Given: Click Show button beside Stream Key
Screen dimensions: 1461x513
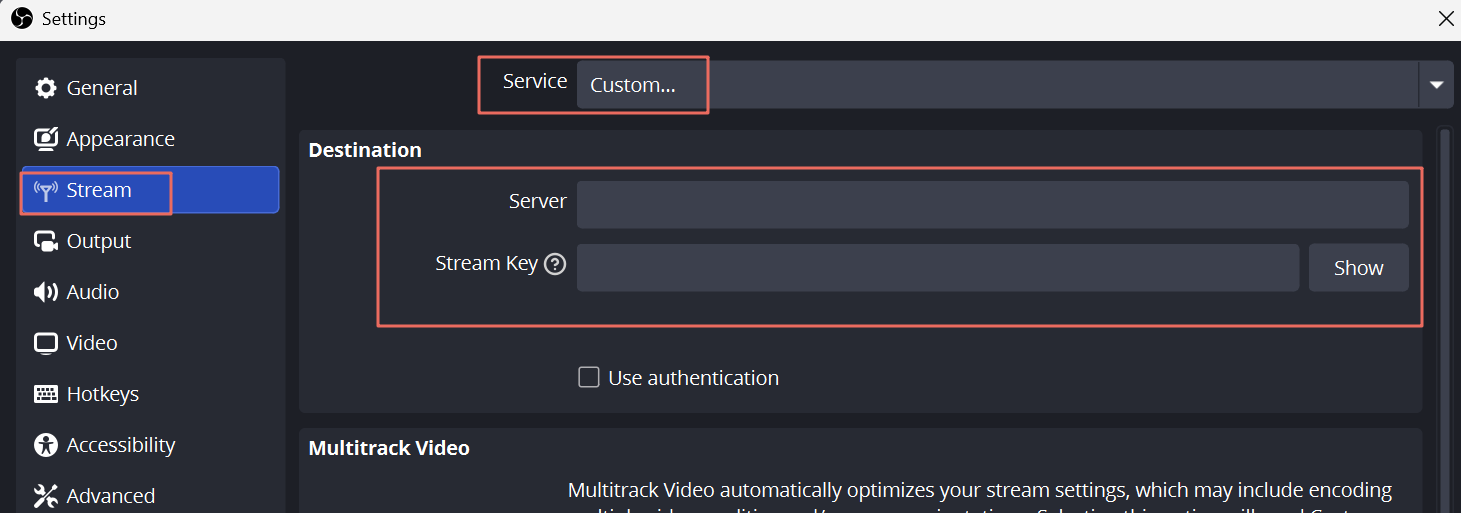Looking at the screenshot, I should click(x=1359, y=268).
